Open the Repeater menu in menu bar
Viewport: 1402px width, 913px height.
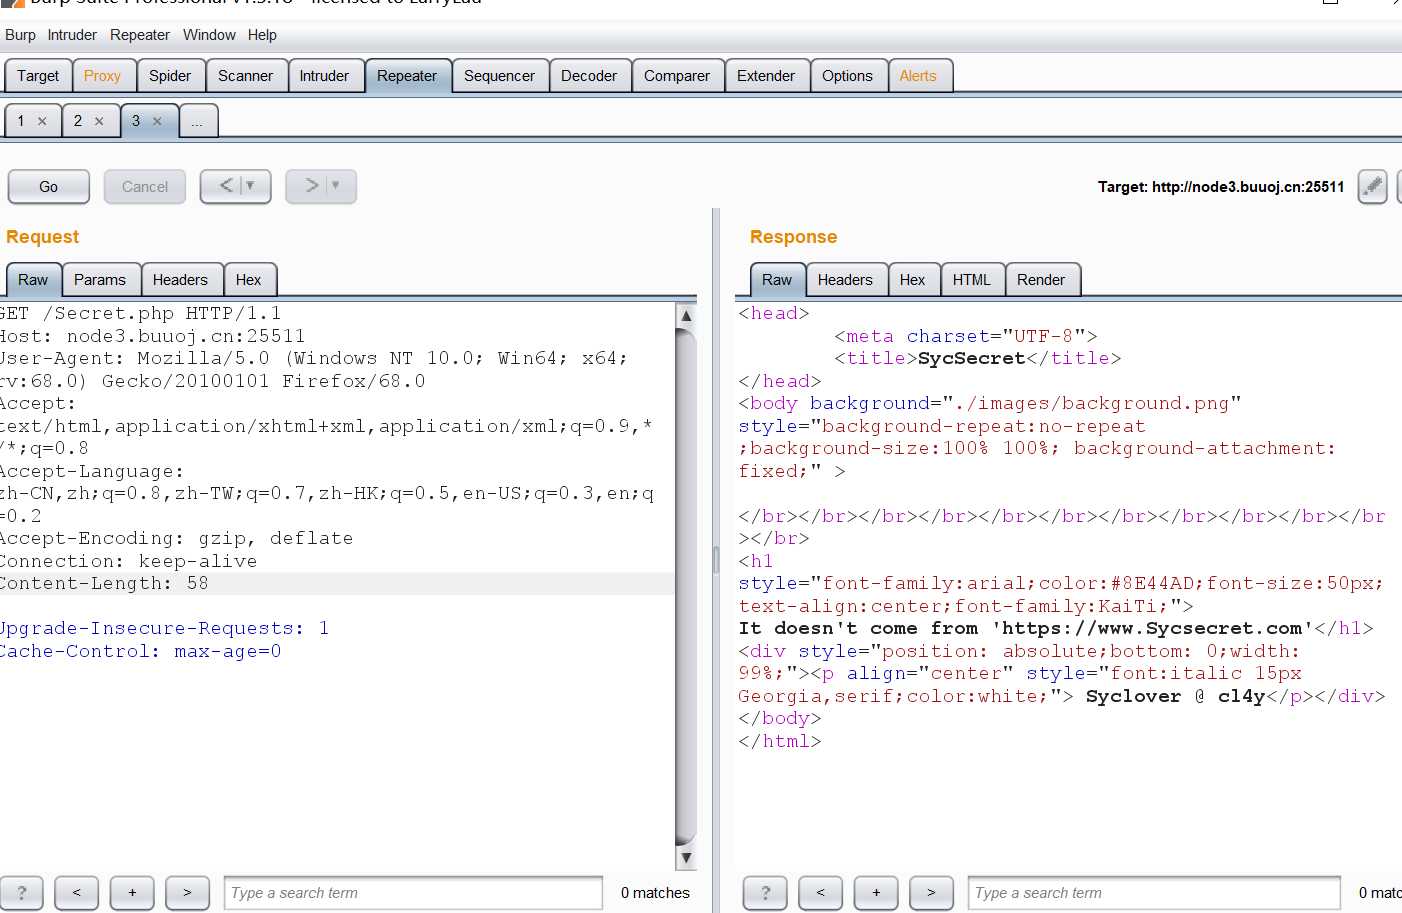coord(139,35)
